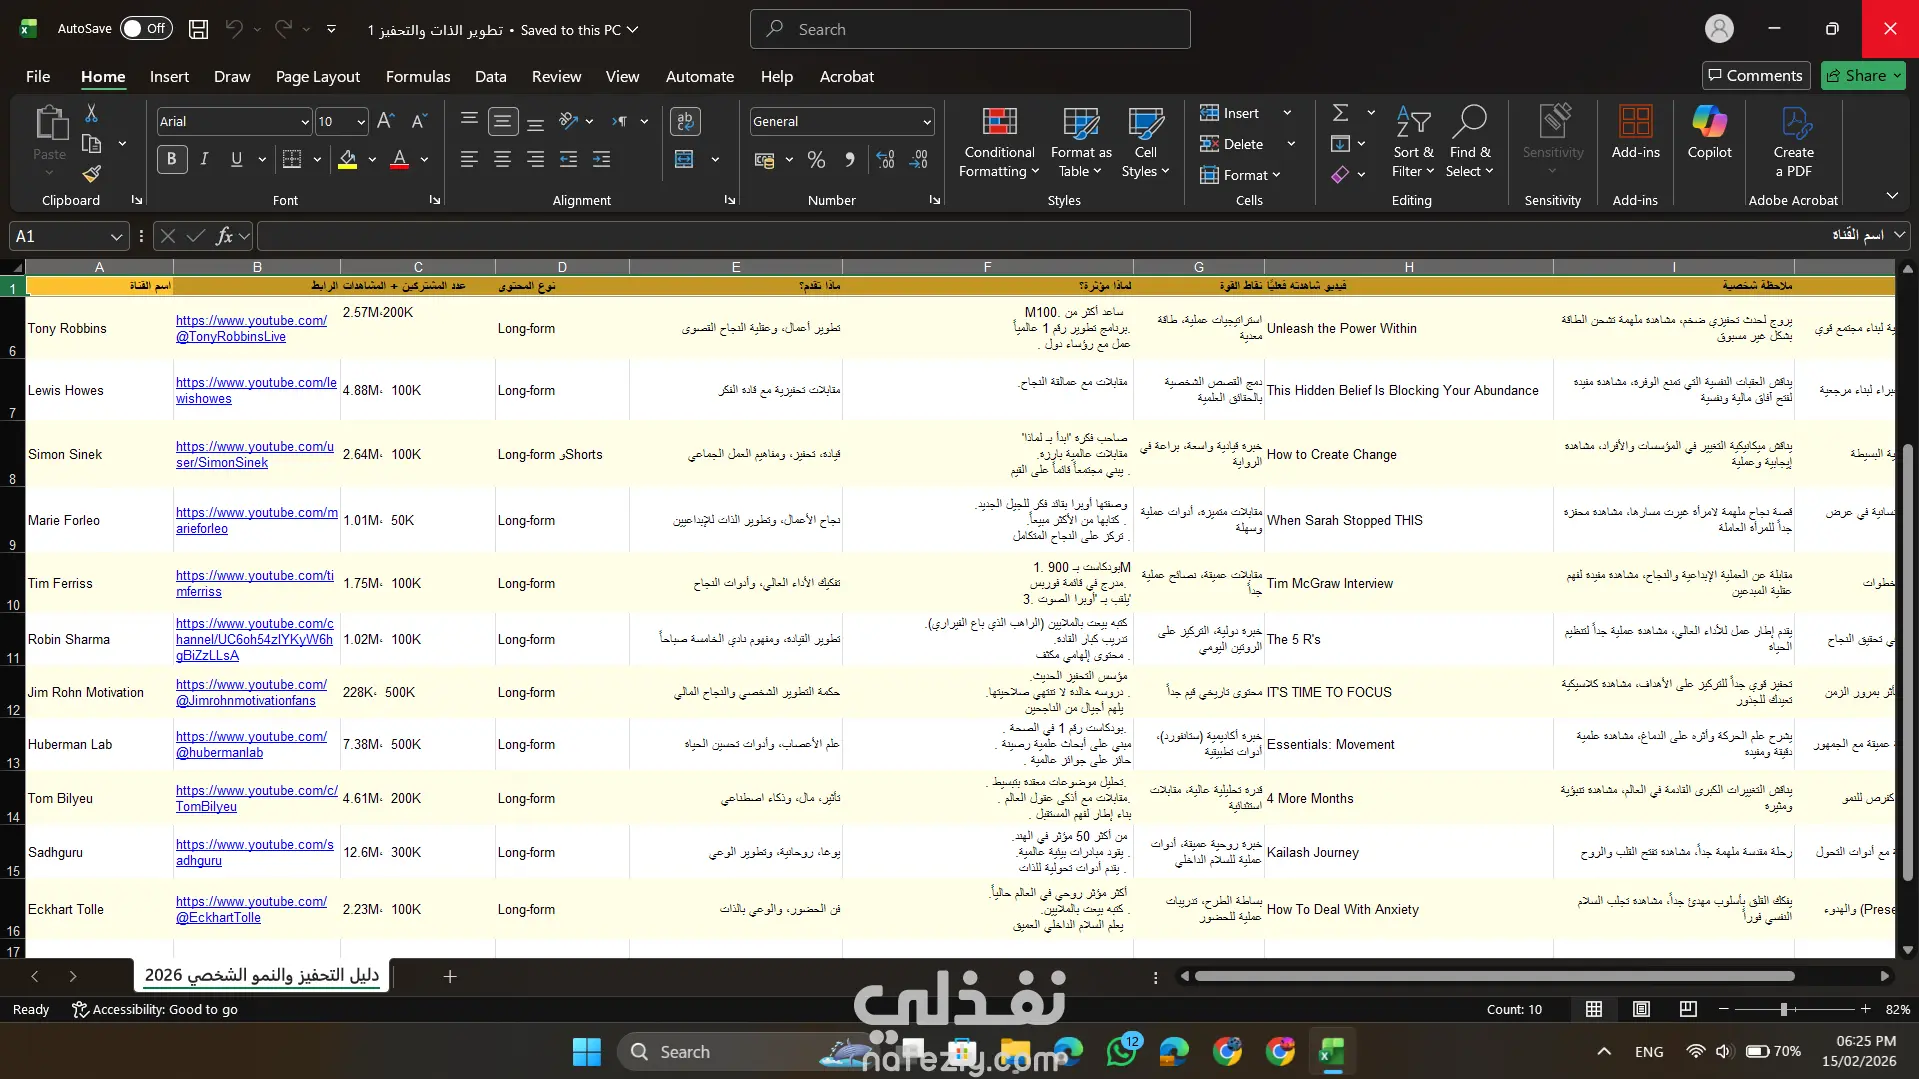Image resolution: width=1919 pixels, height=1079 pixels.
Task: Select the Cut scissors icon
Action: point(91,113)
